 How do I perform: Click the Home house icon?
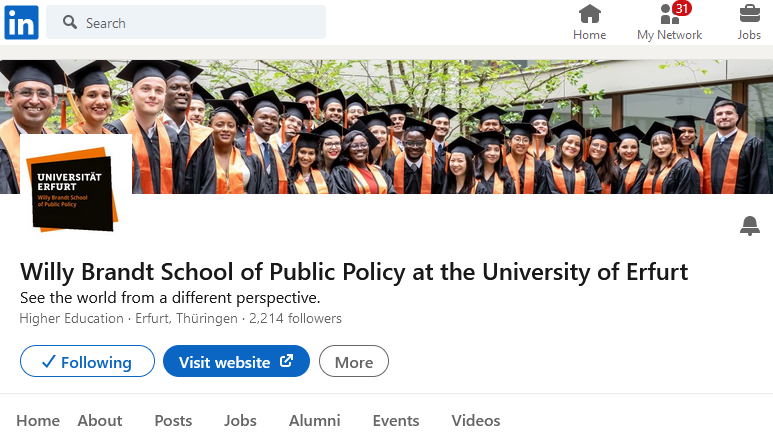590,14
